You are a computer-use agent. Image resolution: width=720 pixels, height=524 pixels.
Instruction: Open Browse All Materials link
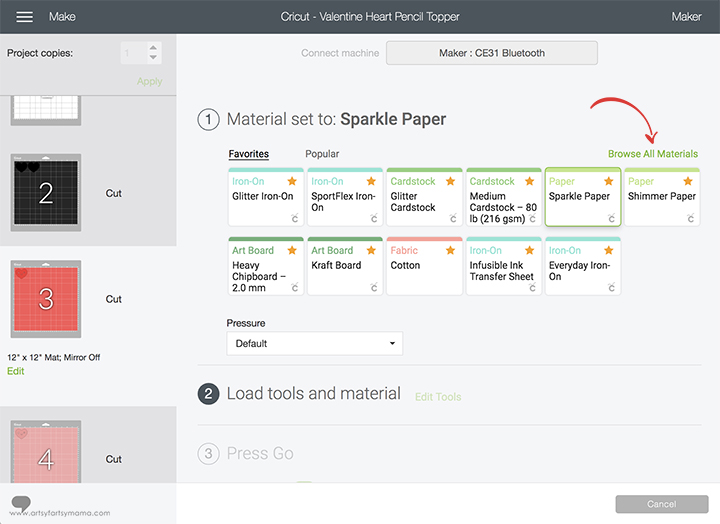point(653,154)
